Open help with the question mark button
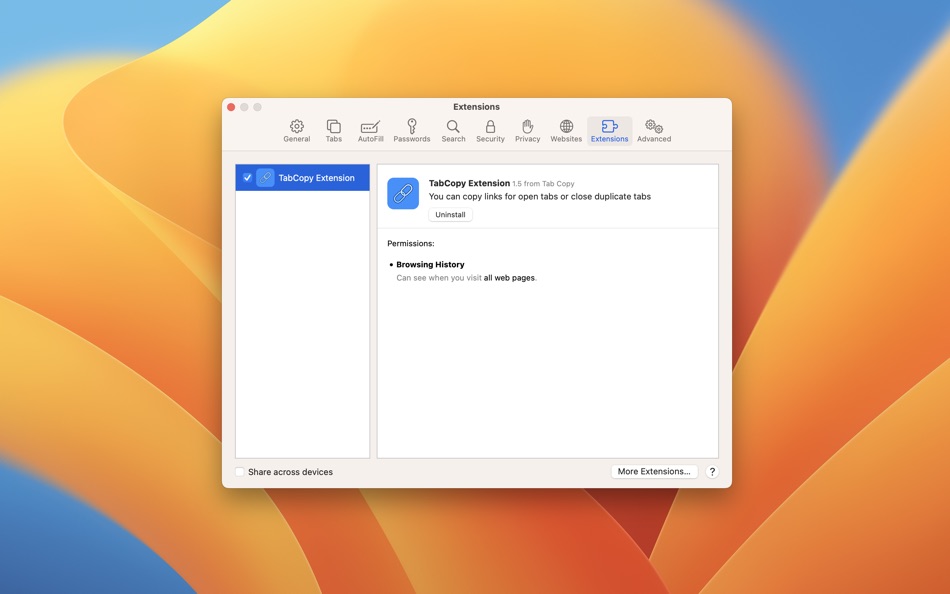 pyautogui.click(x=712, y=472)
